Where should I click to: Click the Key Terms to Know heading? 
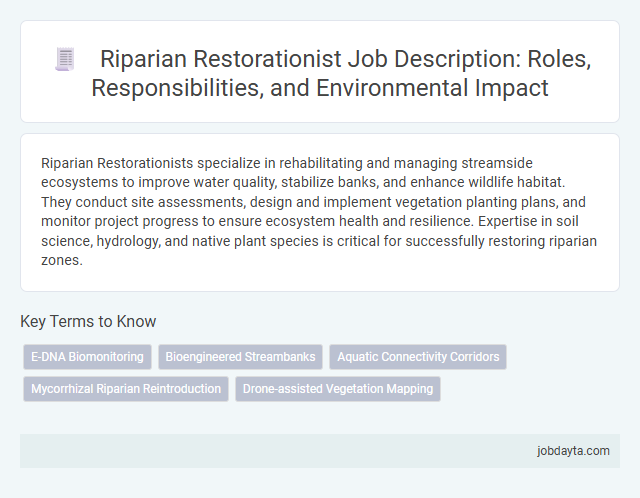88,321
